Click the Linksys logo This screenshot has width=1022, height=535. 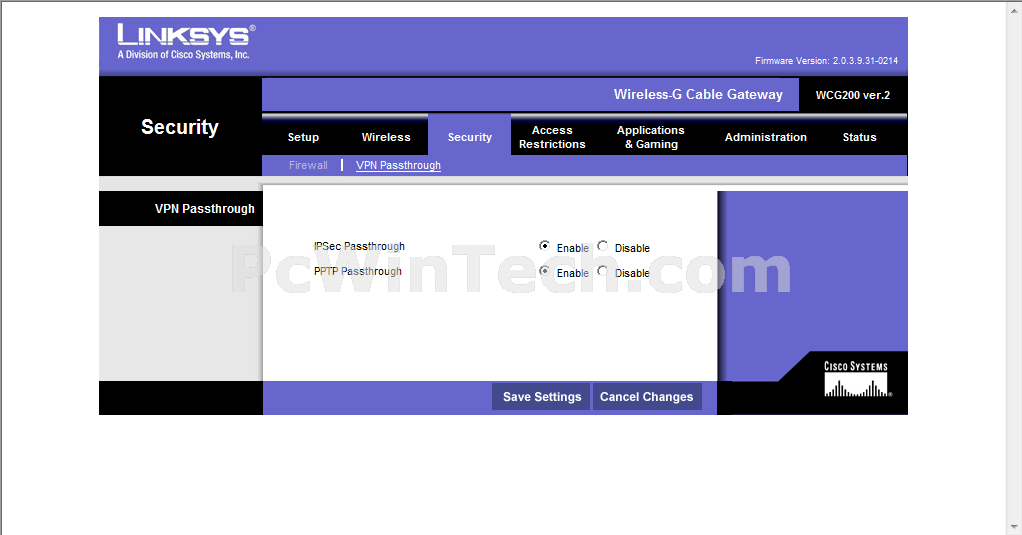pyautogui.click(x=186, y=42)
